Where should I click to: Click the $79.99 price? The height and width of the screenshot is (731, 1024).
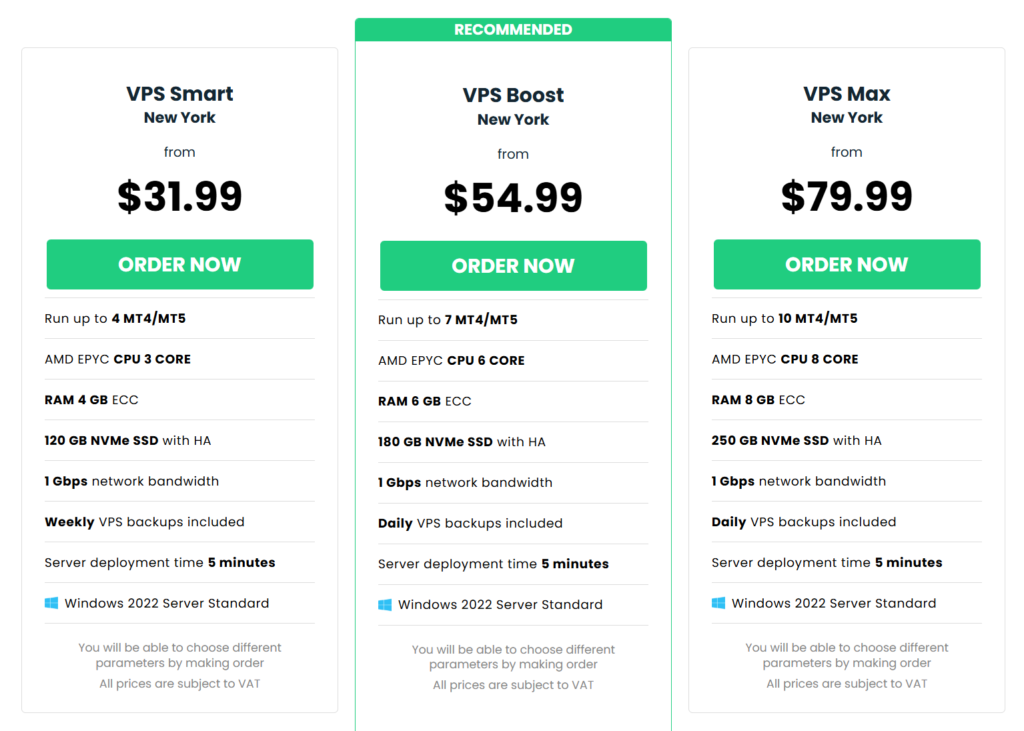pos(846,196)
